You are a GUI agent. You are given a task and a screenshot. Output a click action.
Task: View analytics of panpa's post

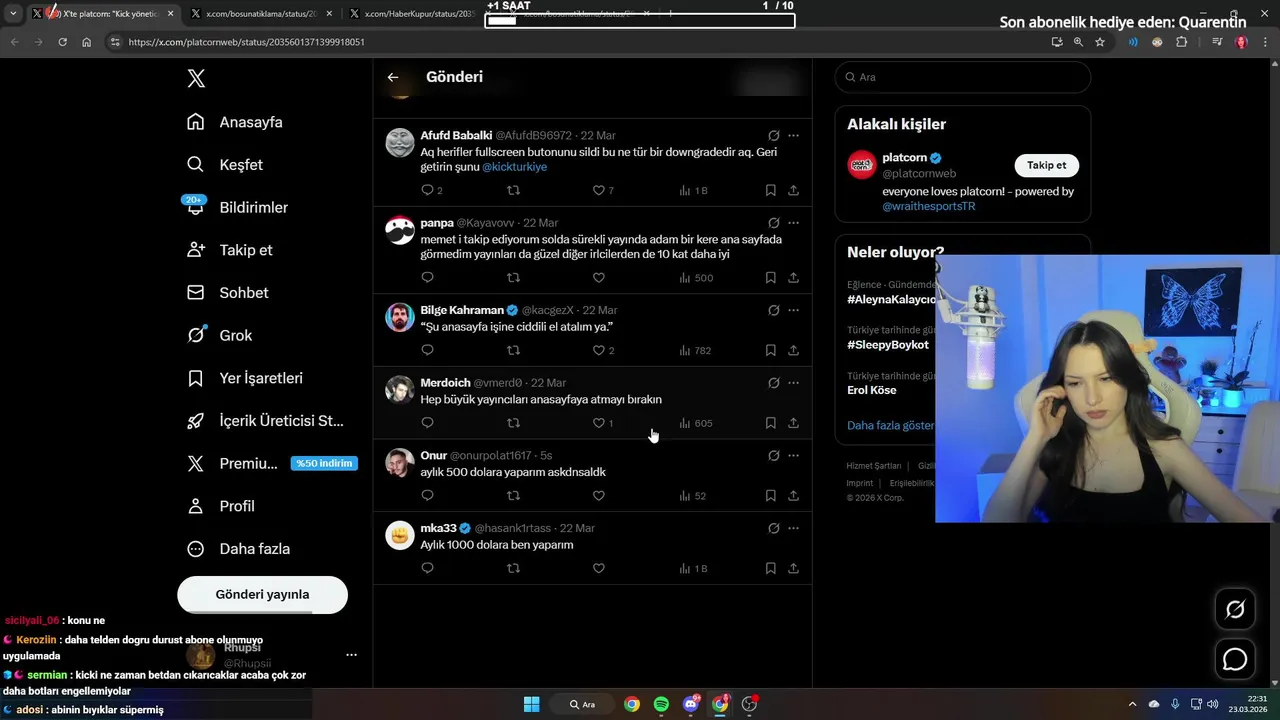click(696, 278)
